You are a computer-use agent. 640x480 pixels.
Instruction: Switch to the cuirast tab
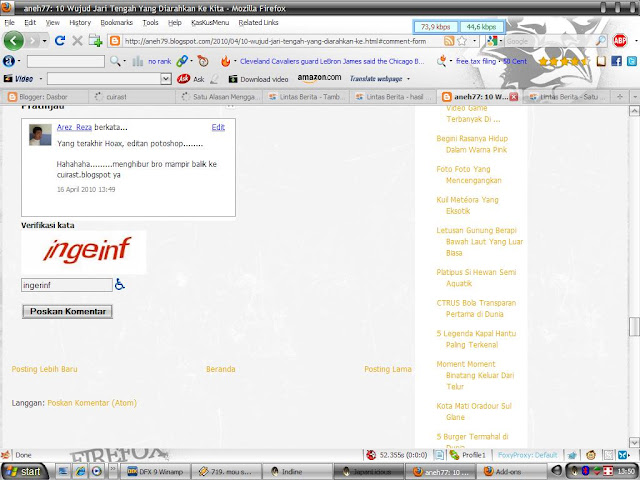pos(132,97)
